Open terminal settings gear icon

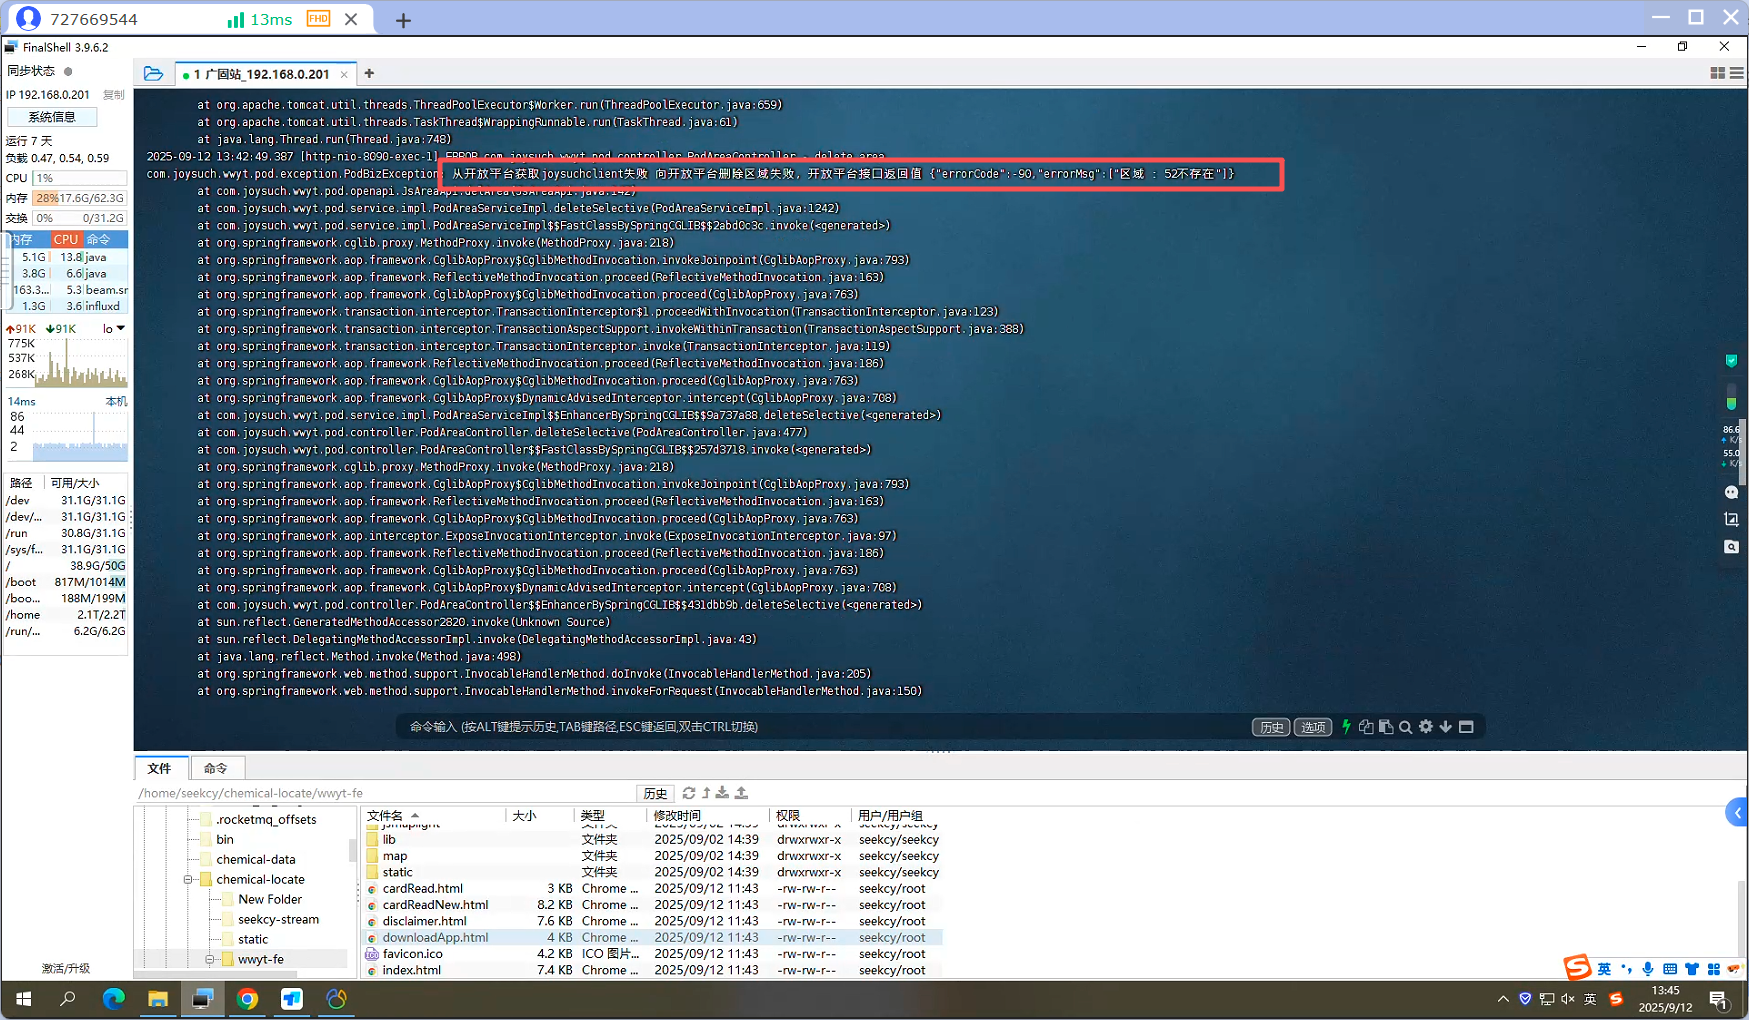(1426, 727)
